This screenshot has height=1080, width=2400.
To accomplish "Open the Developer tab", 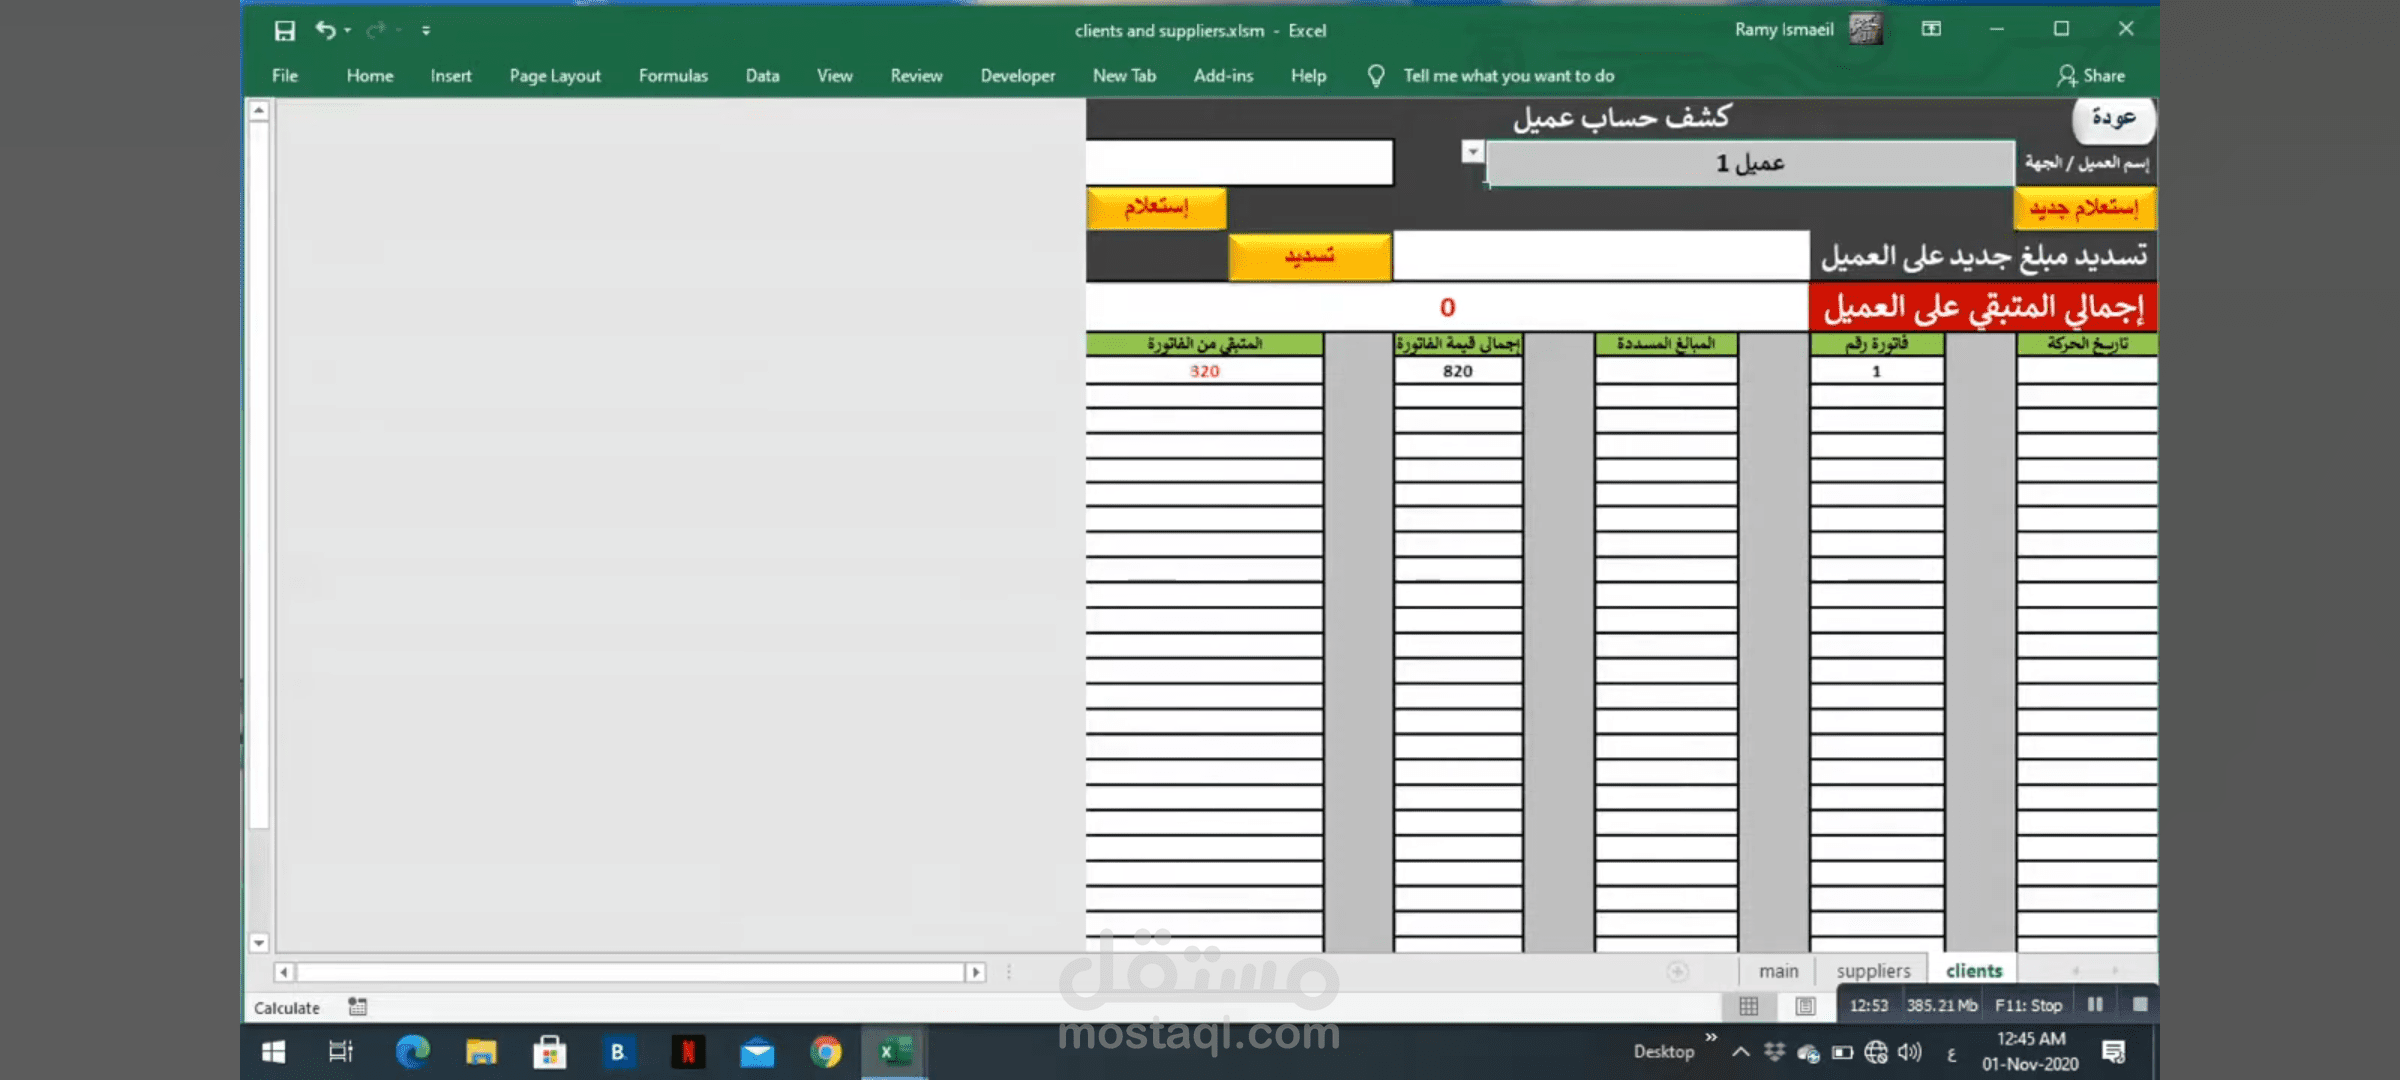I will [1017, 76].
